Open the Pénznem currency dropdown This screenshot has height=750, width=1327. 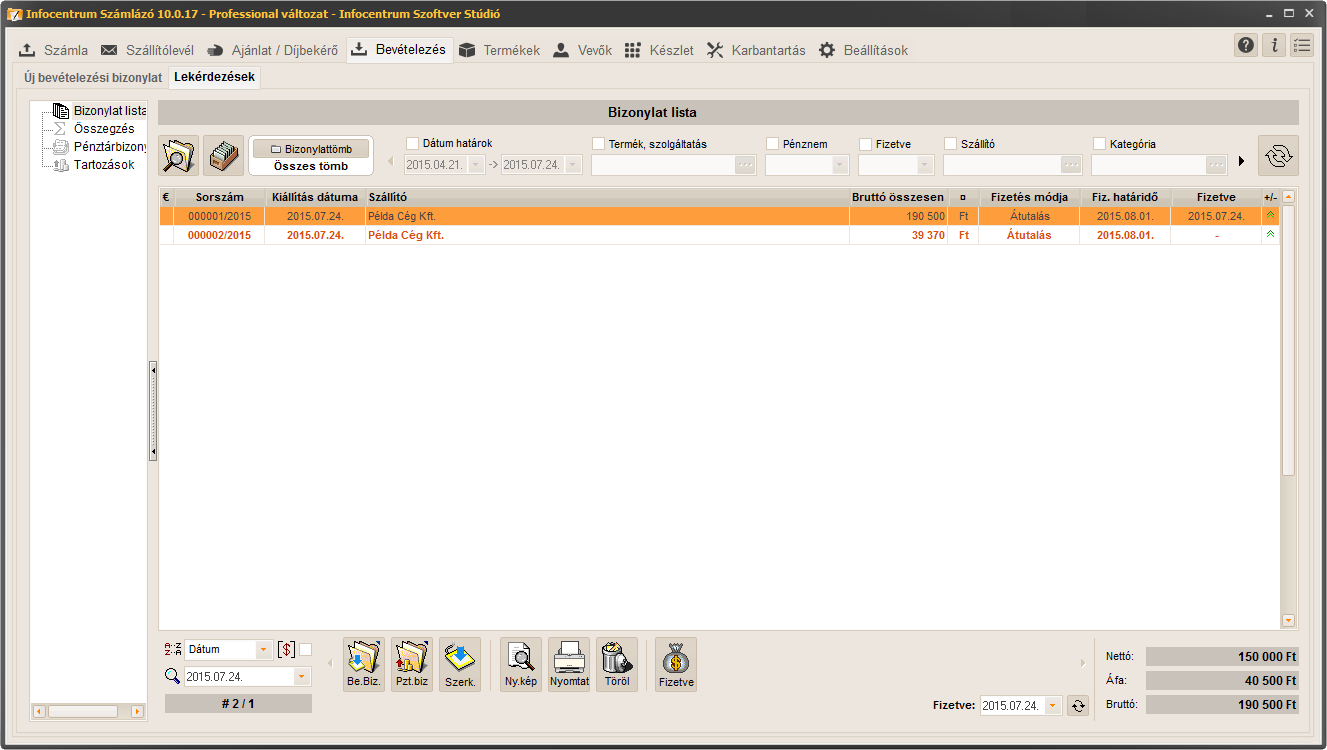(x=840, y=165)
